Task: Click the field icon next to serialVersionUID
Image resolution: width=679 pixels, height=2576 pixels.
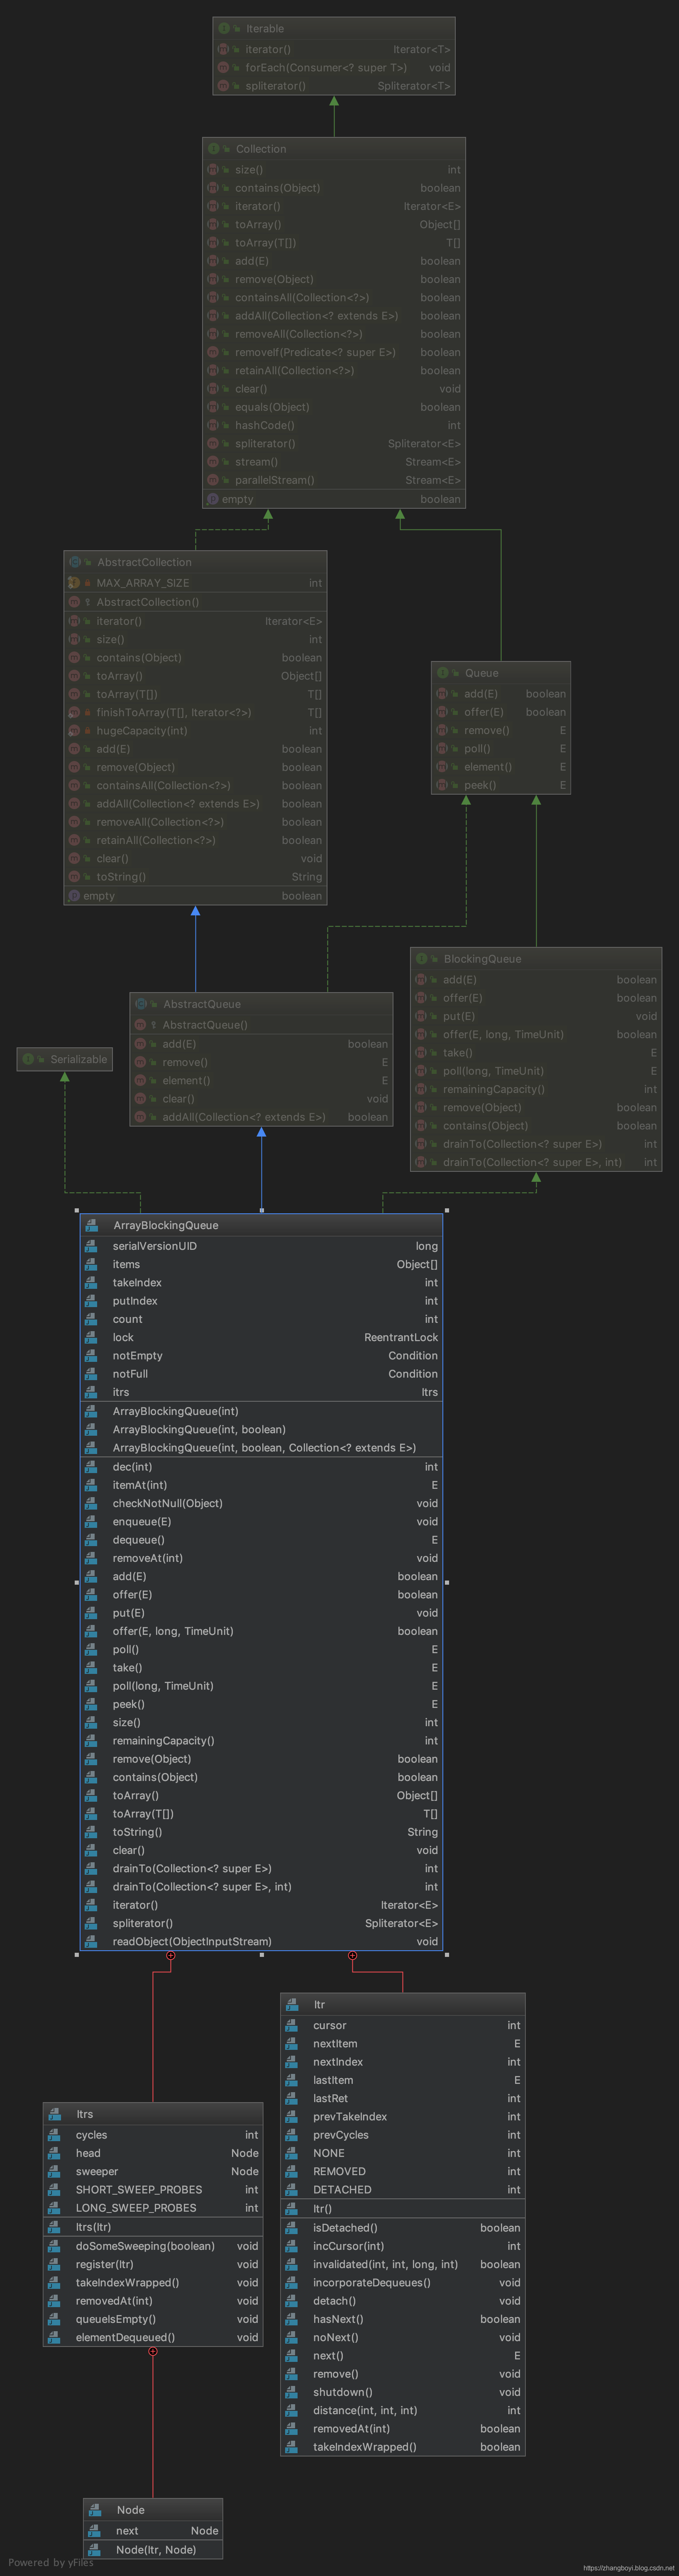Action: pos(91,1246)
